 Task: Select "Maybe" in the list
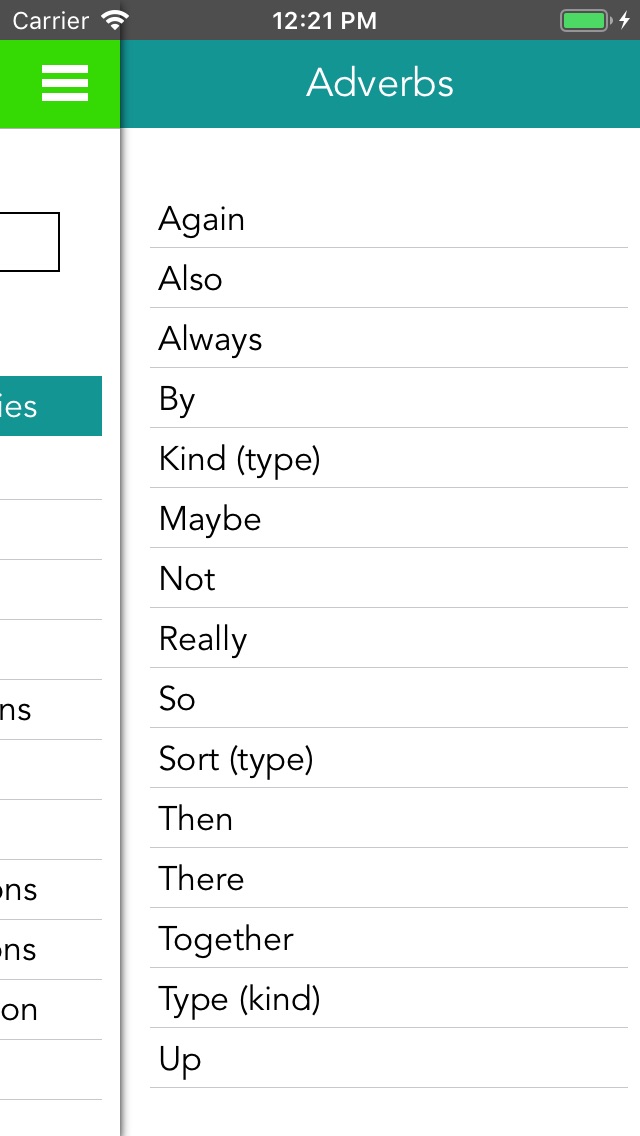[388, 519]
